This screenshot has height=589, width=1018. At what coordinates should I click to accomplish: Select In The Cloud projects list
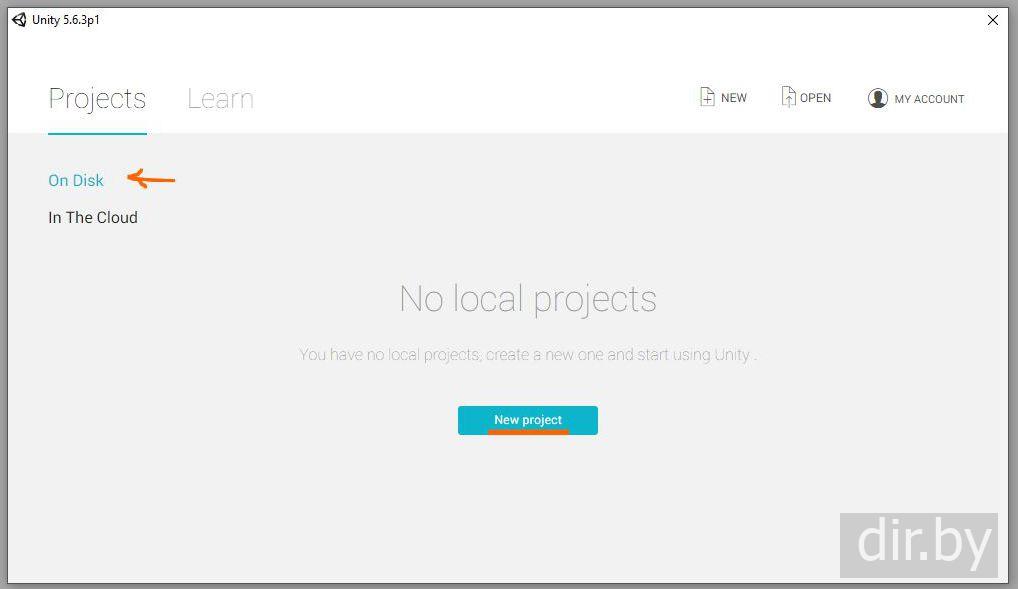tap(93, 218)
